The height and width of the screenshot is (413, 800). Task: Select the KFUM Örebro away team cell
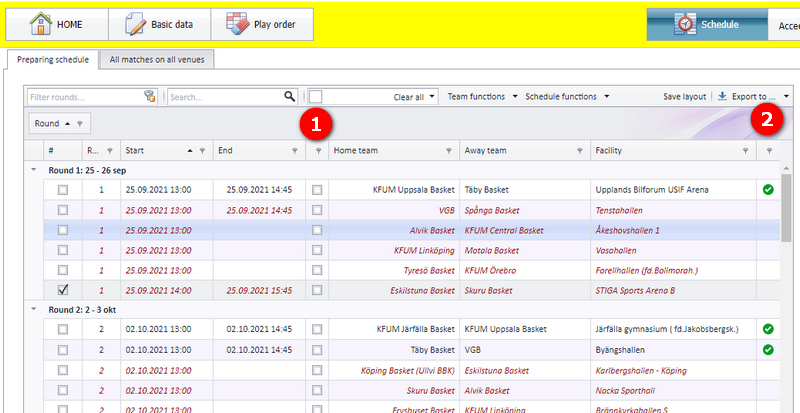(525, 271)
